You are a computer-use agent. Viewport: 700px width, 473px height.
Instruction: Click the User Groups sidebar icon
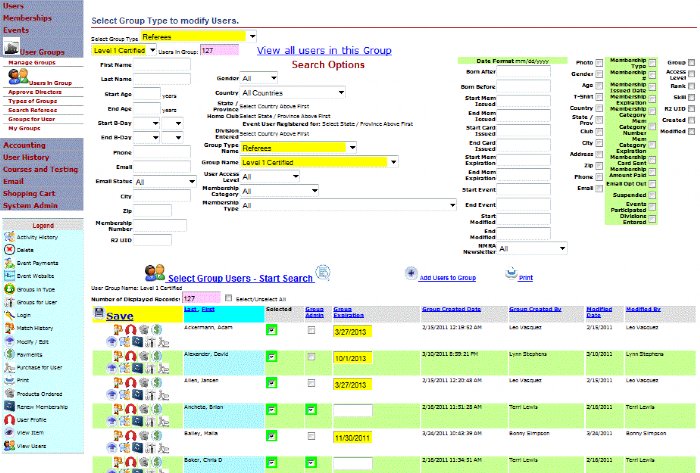[x=11, y=47]
